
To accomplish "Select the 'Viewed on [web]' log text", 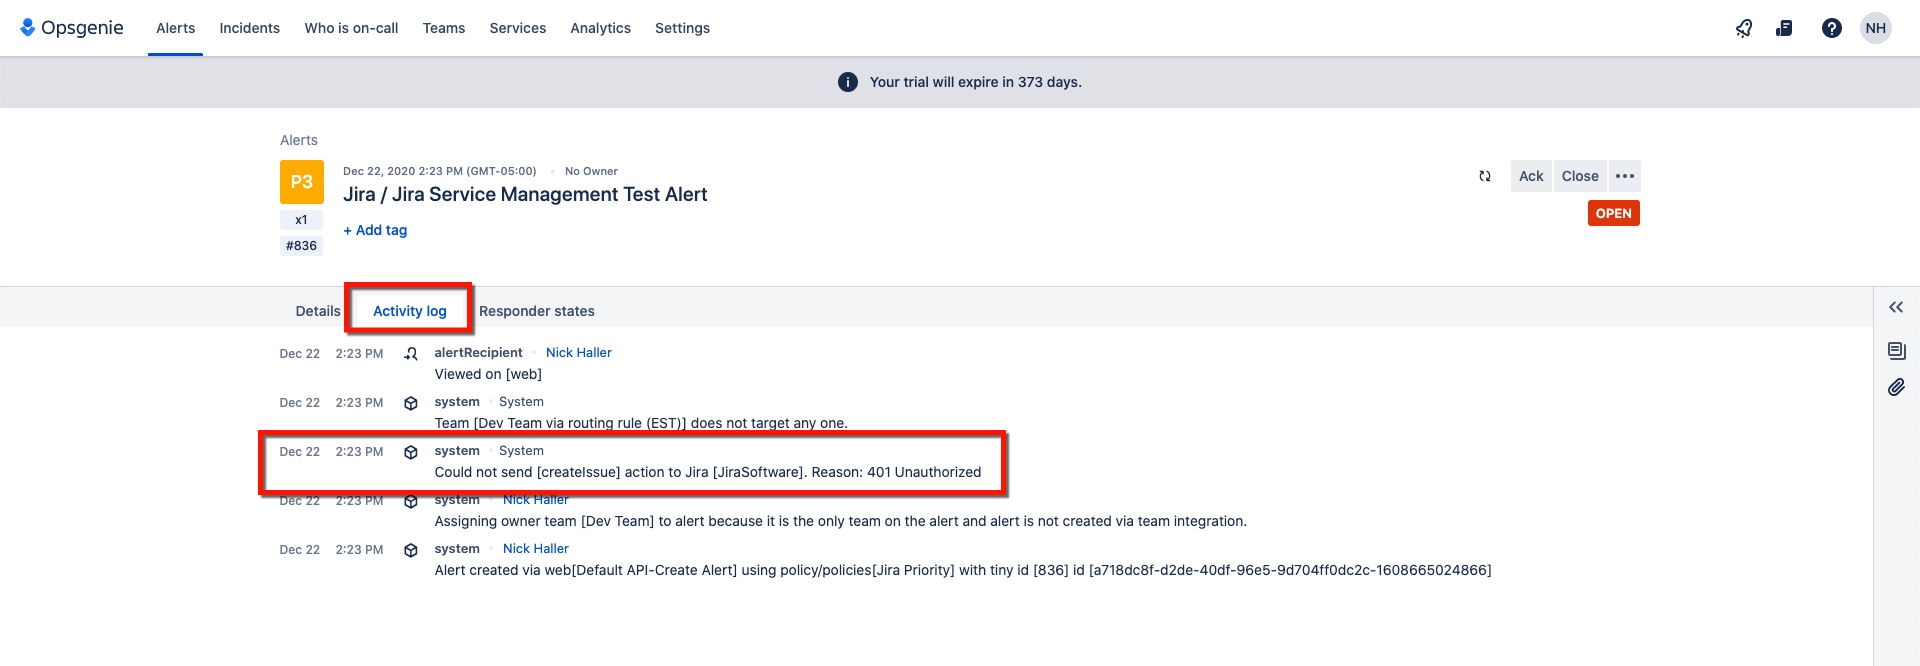I will (488, 375).
